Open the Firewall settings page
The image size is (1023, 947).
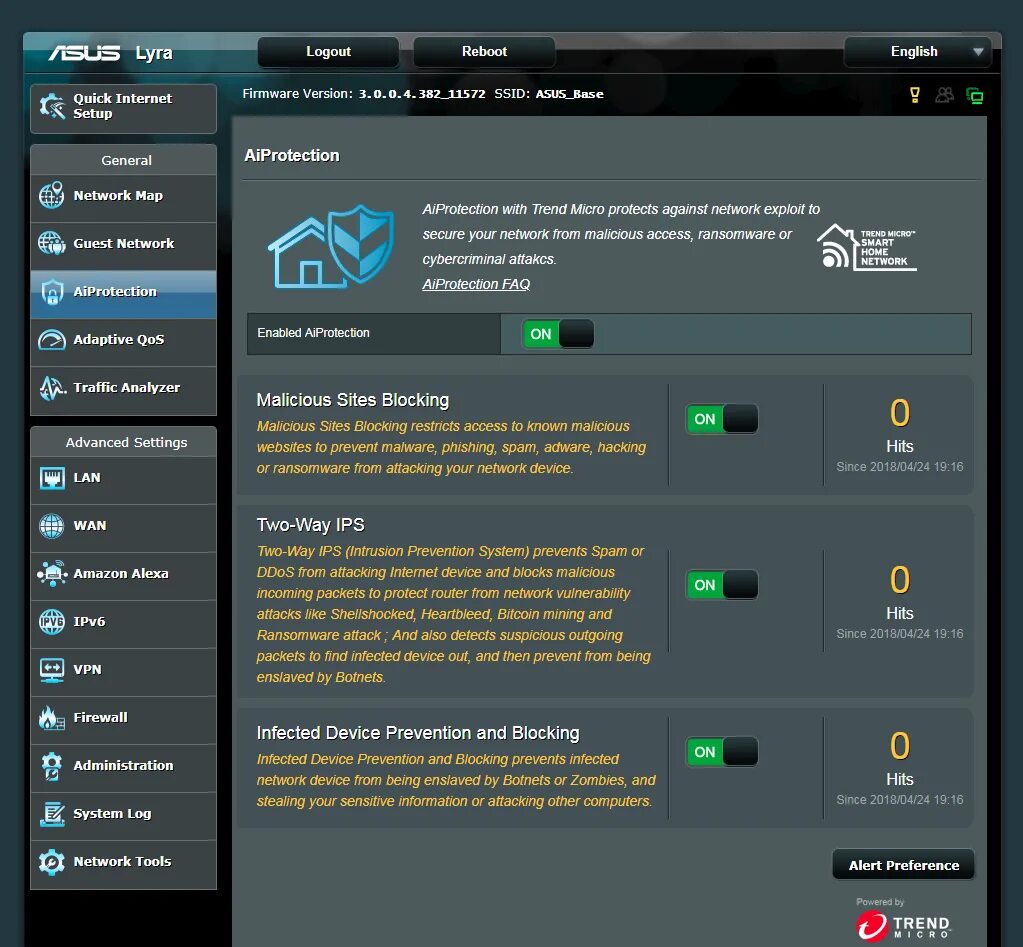click(x=123, y=718)
